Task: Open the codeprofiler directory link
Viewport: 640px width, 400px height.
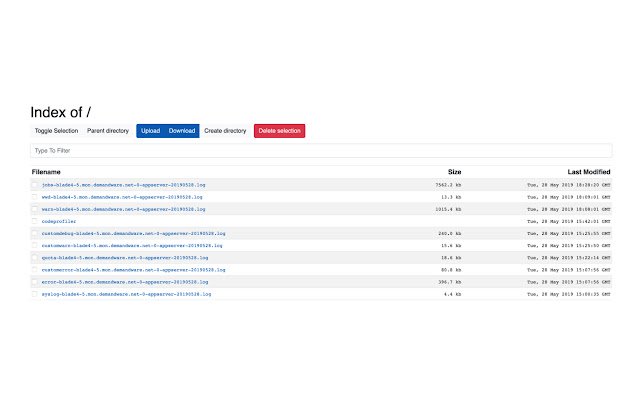Action: tap(59, 221)
